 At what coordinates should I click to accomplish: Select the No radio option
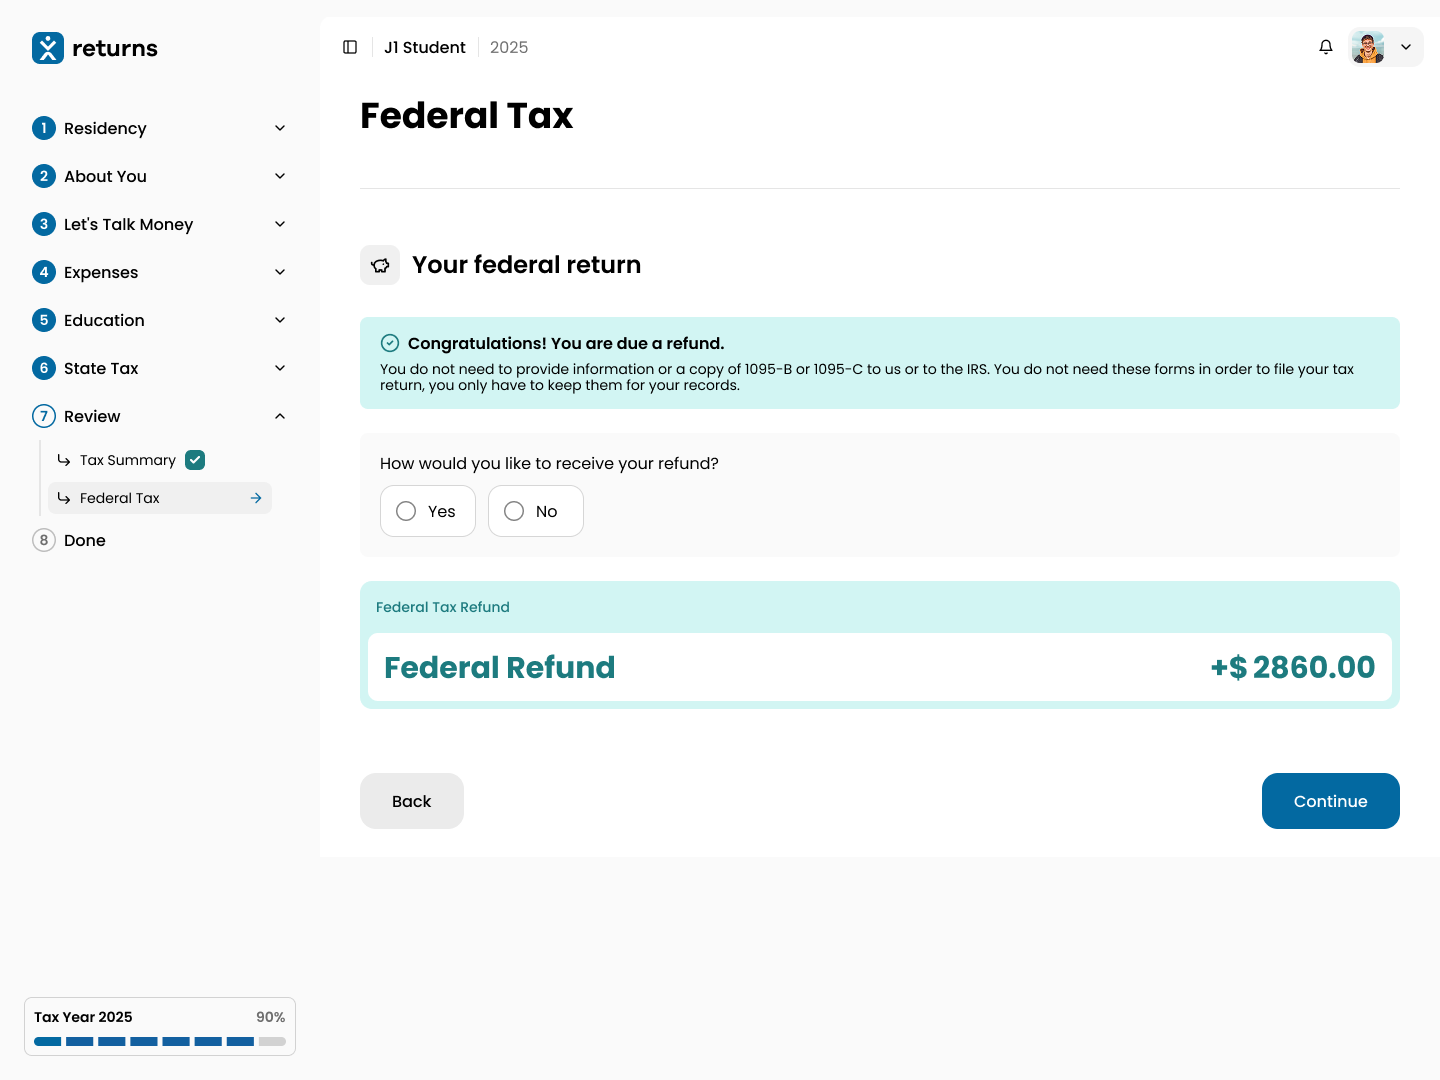(514, 511)
